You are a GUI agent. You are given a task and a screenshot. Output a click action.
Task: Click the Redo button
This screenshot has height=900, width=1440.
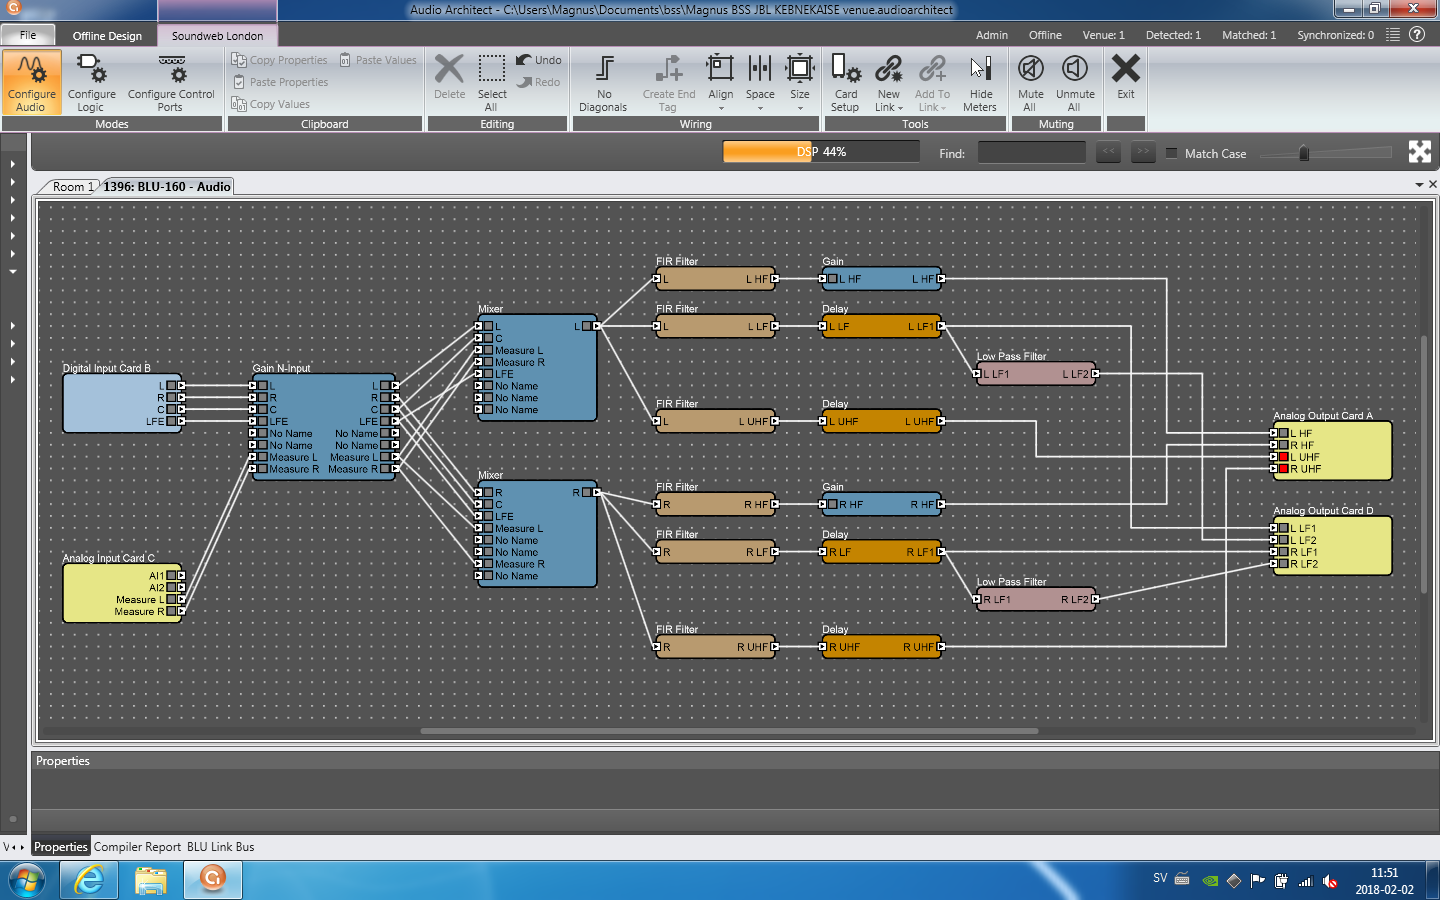[539, 82]
